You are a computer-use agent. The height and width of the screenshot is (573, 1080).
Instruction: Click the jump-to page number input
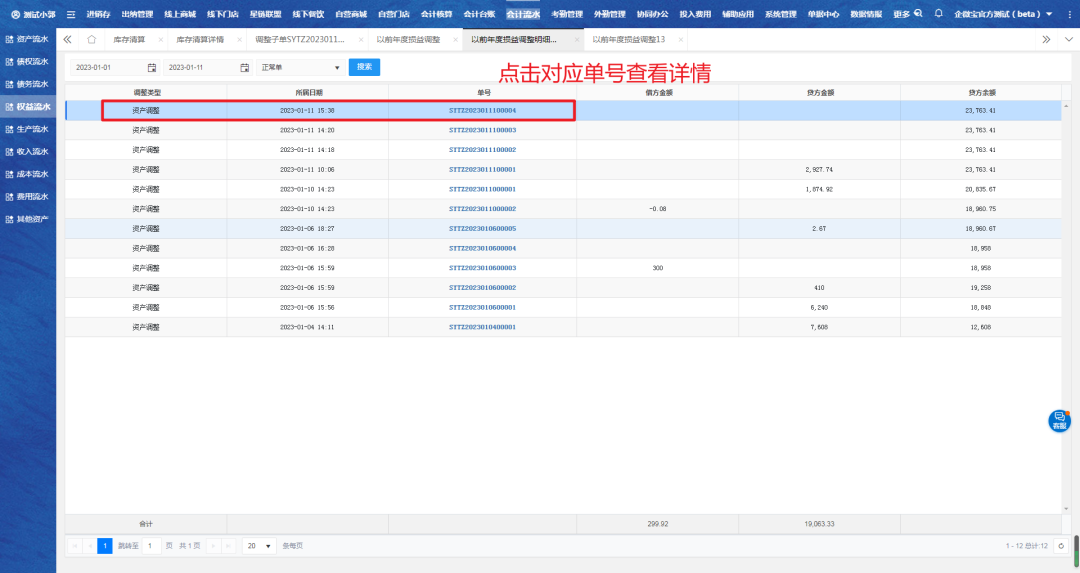pyautogui.click(x=151, y=546)
